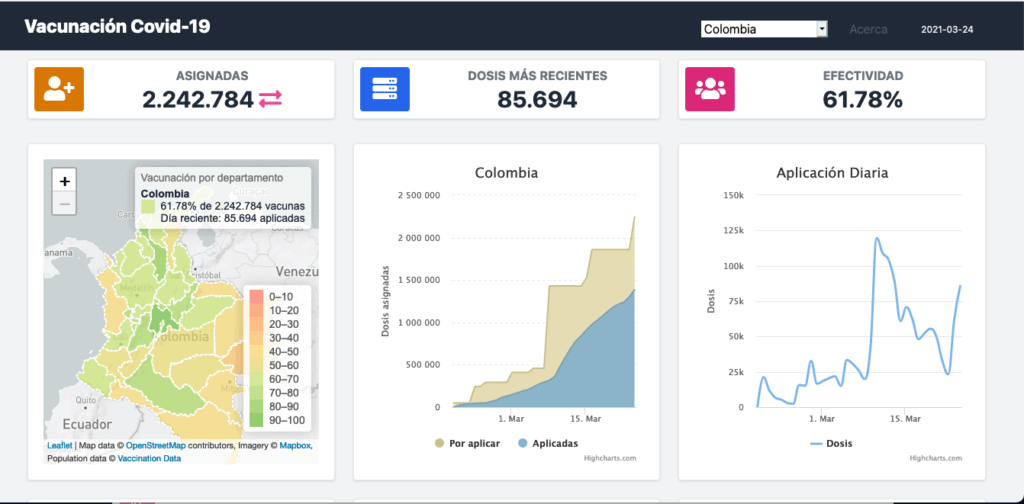Zoom out the map with minus button
Viewport: 1024px width, 504px height.
tap(64, 204)
